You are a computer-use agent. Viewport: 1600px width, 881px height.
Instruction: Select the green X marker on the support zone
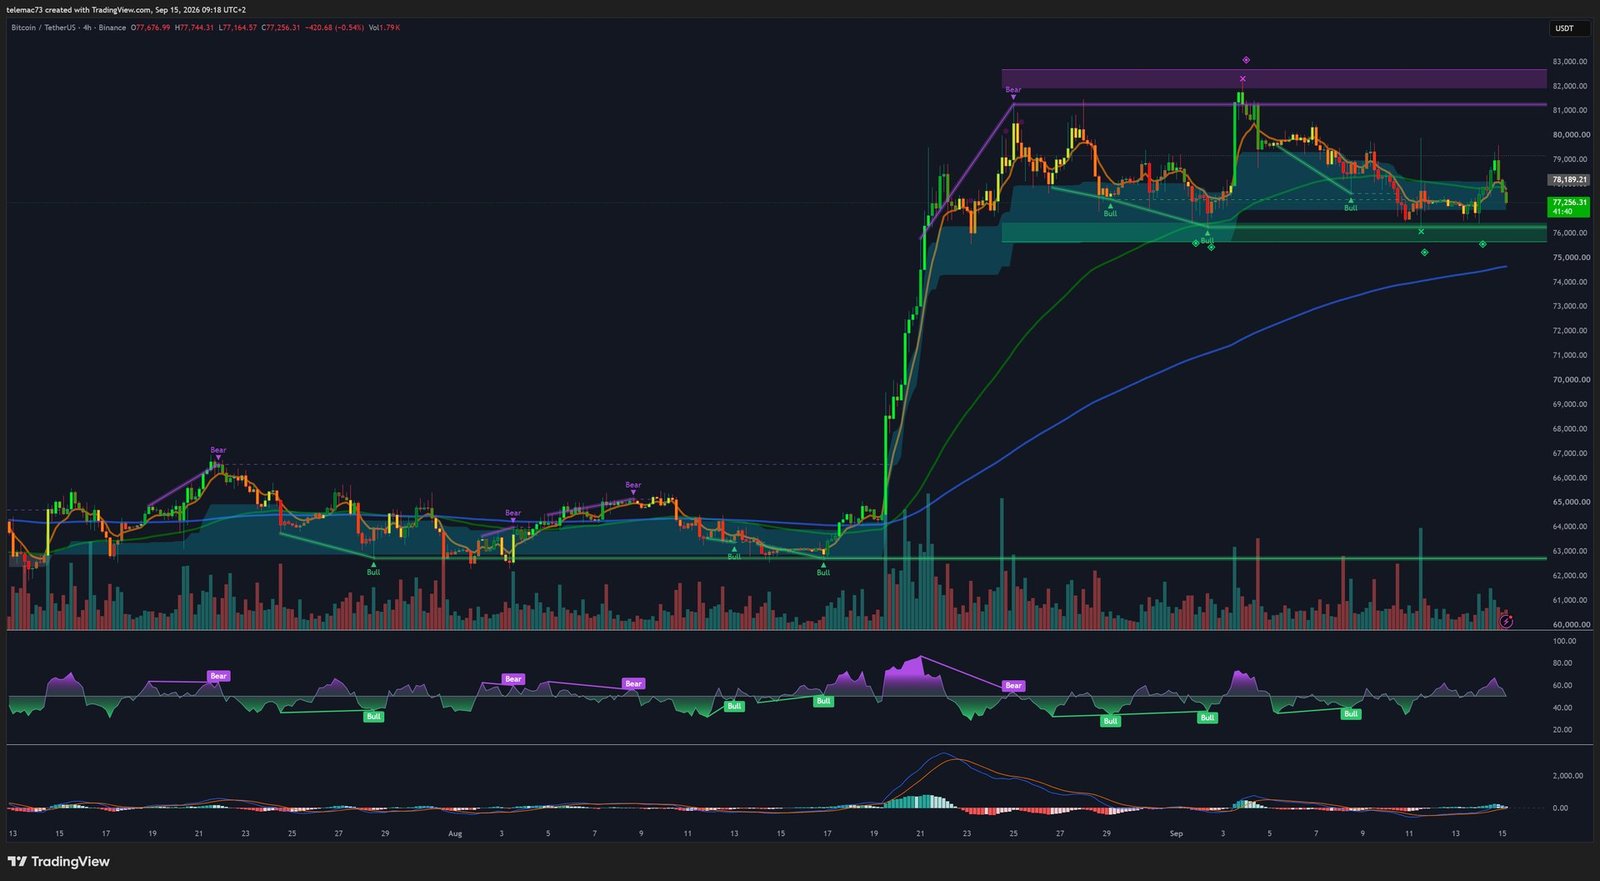pyautogui.click(x=1421, y=231)
